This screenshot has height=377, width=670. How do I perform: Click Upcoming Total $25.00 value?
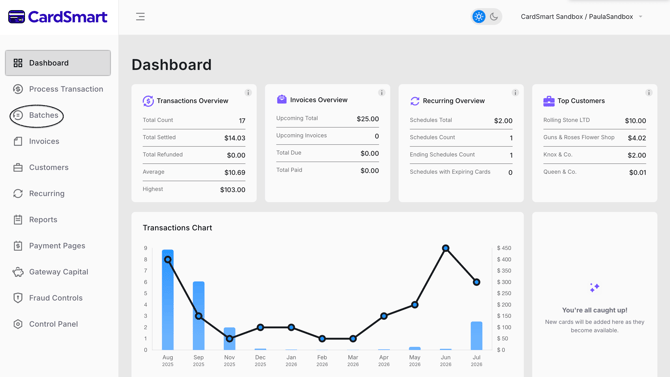(x=368, y=119)
